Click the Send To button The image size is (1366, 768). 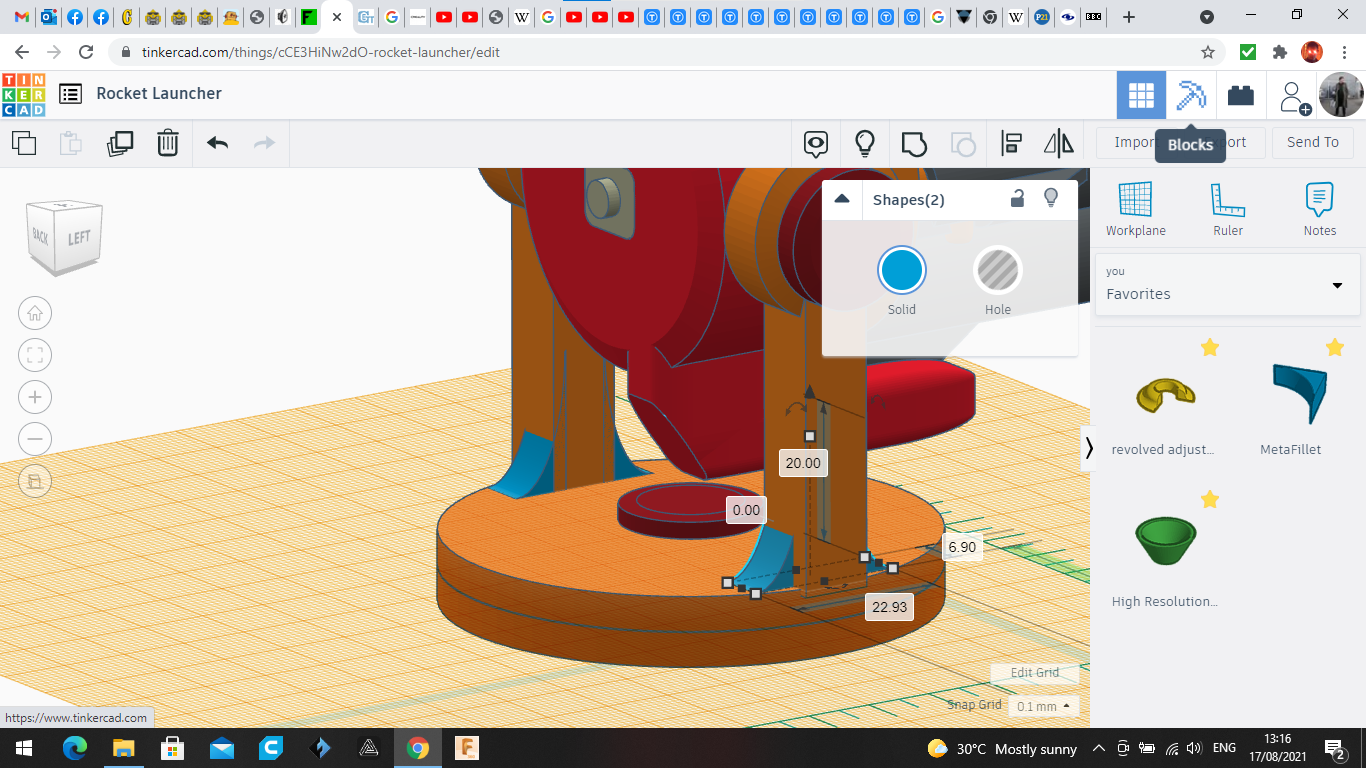pos(1312,142)
